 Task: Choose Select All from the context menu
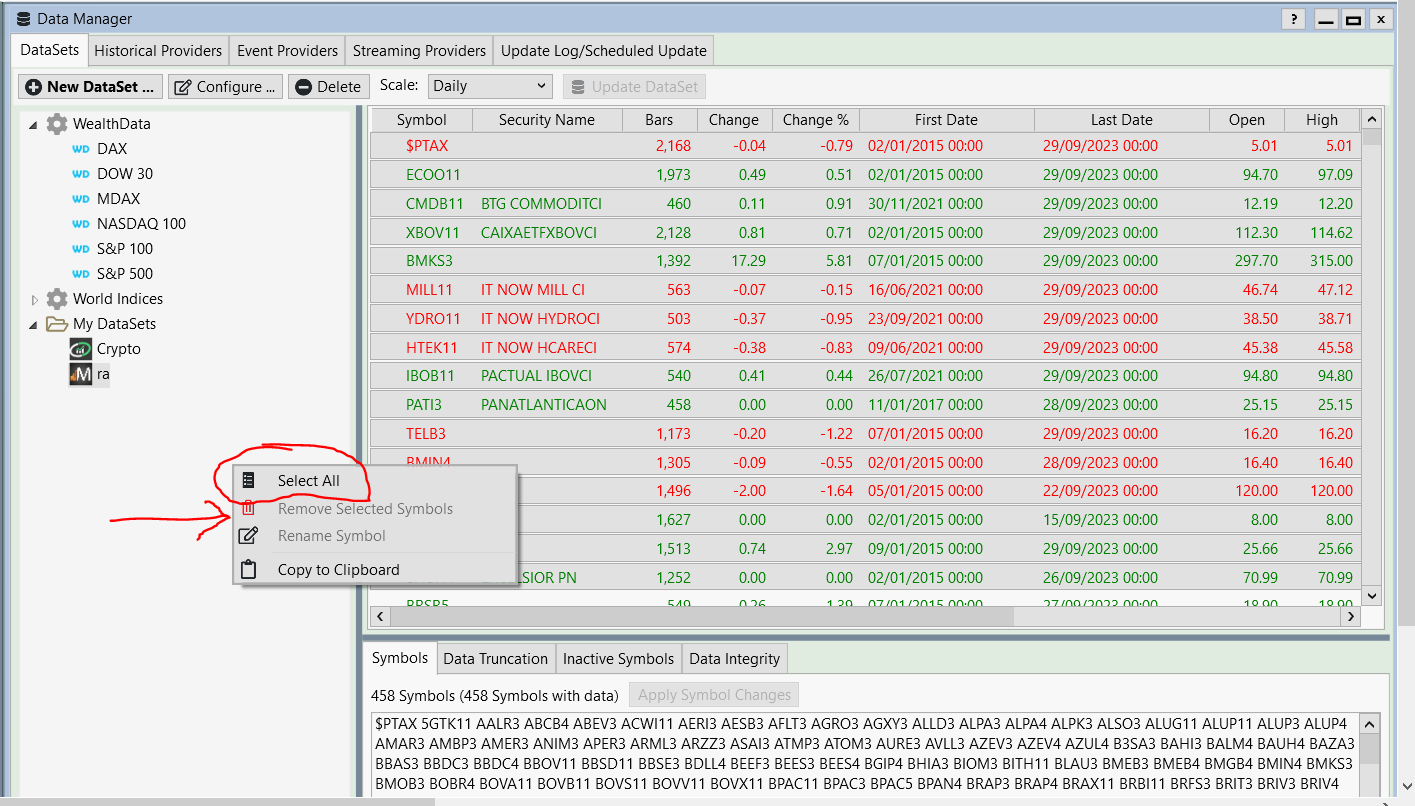pos(308,481)
